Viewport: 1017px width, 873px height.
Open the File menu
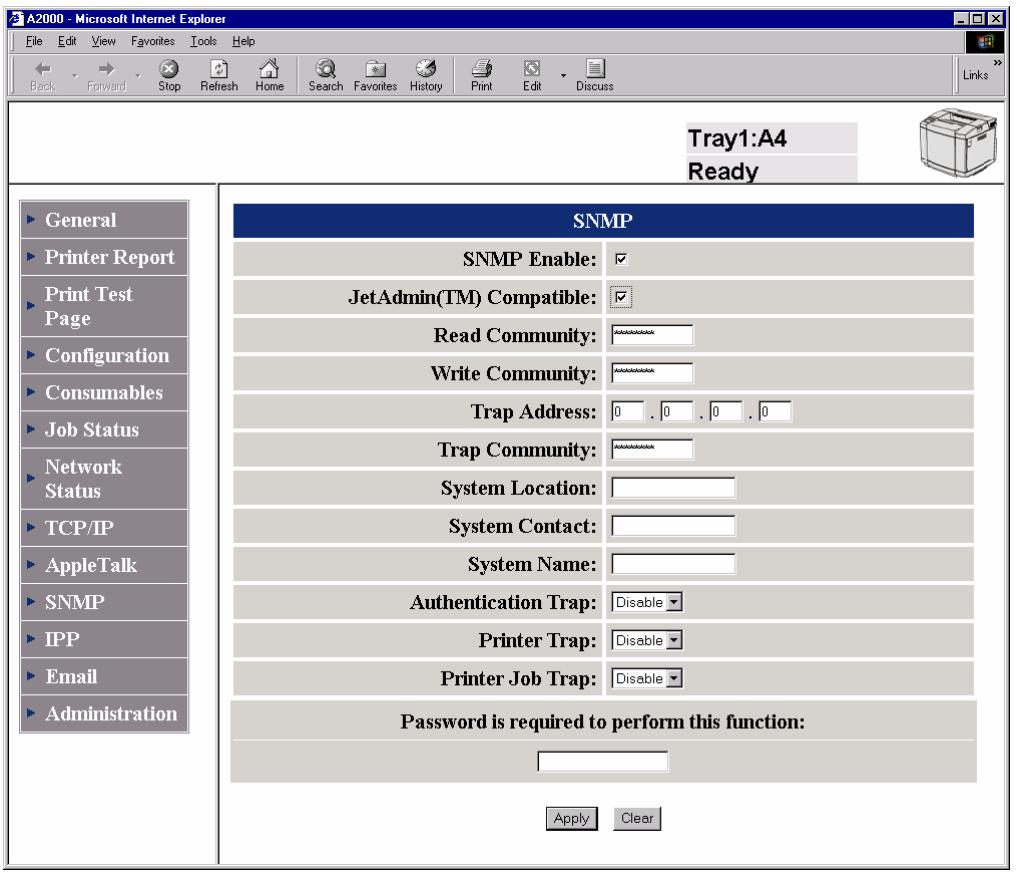pyautogui.click(x=34, y=41)
